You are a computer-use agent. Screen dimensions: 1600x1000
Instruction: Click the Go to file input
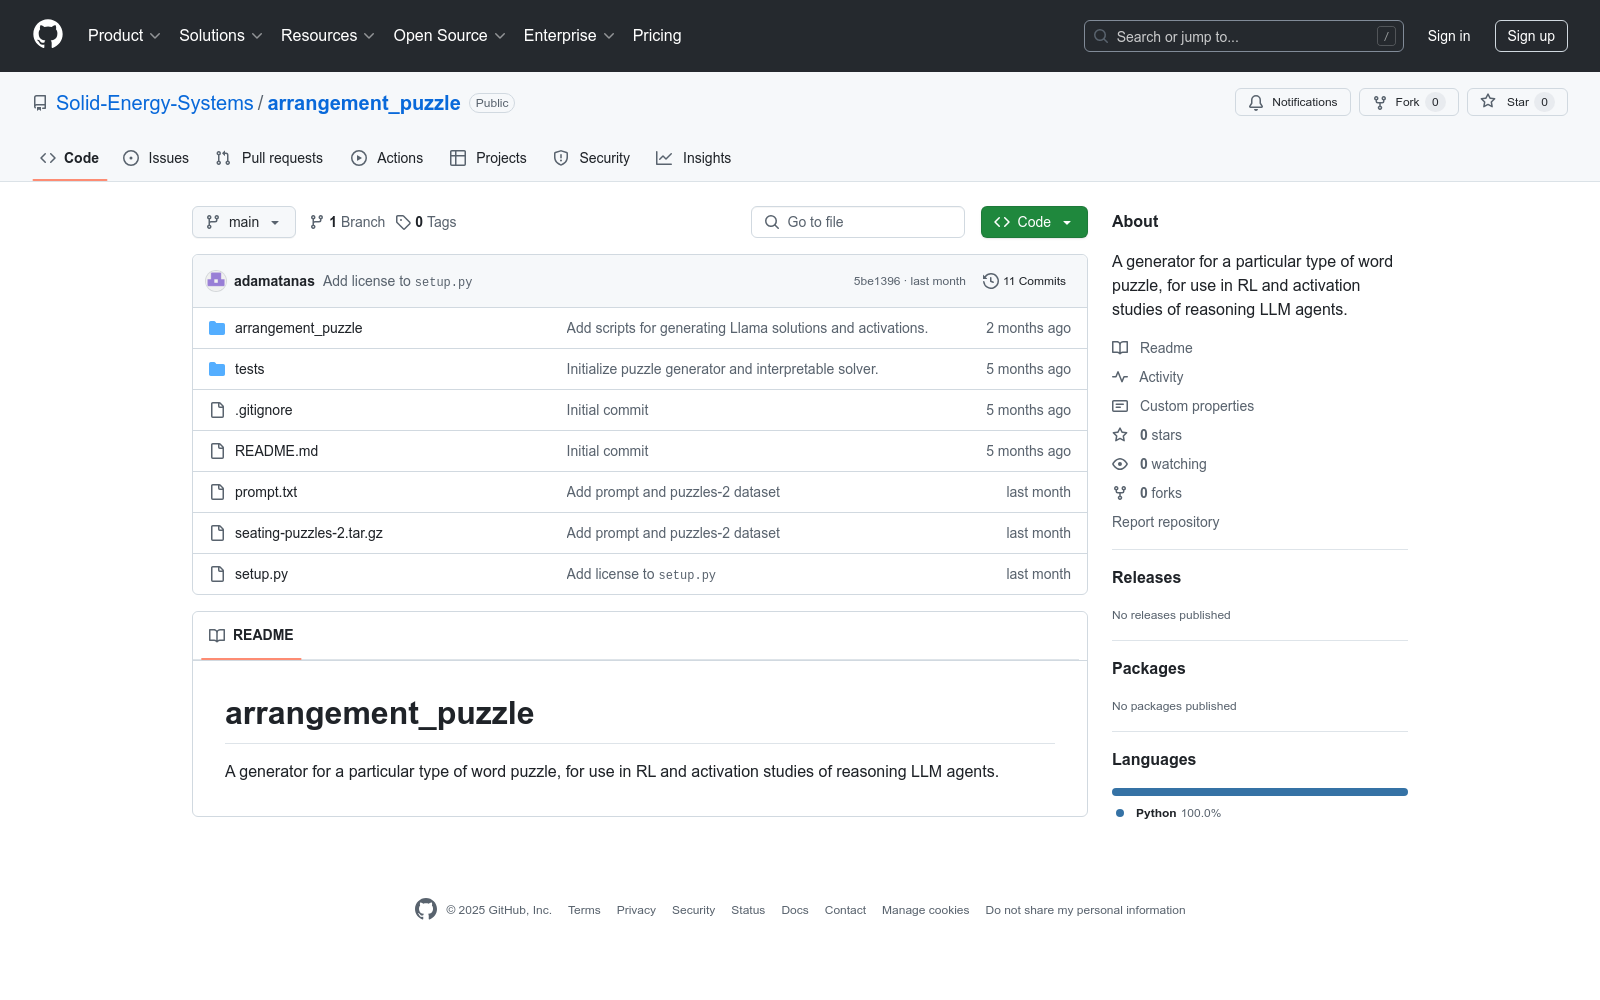coord(858,222)
